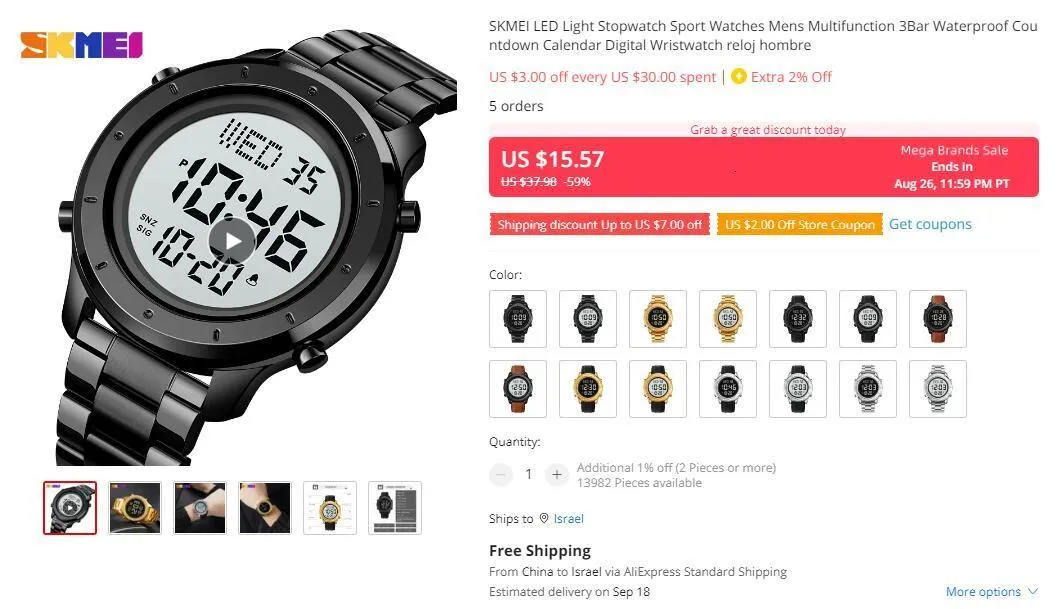Select the brown leather strap watch on top row
This screenshot has width=1063, height=609.
(938, 319)
